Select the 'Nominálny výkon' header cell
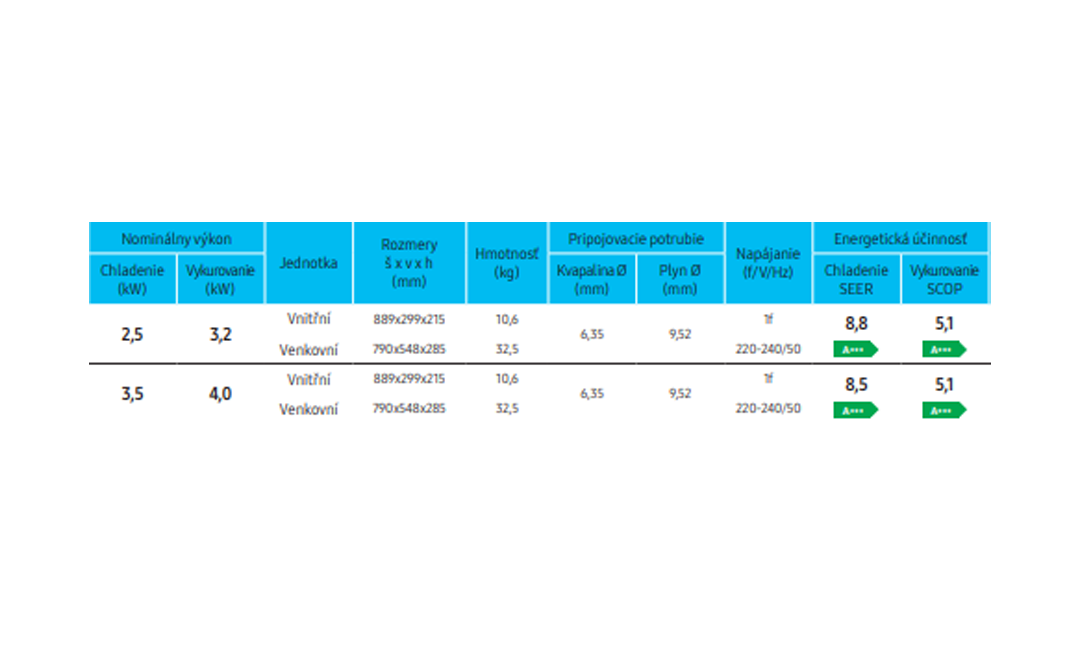1080x654 pixels. (176, 238)
